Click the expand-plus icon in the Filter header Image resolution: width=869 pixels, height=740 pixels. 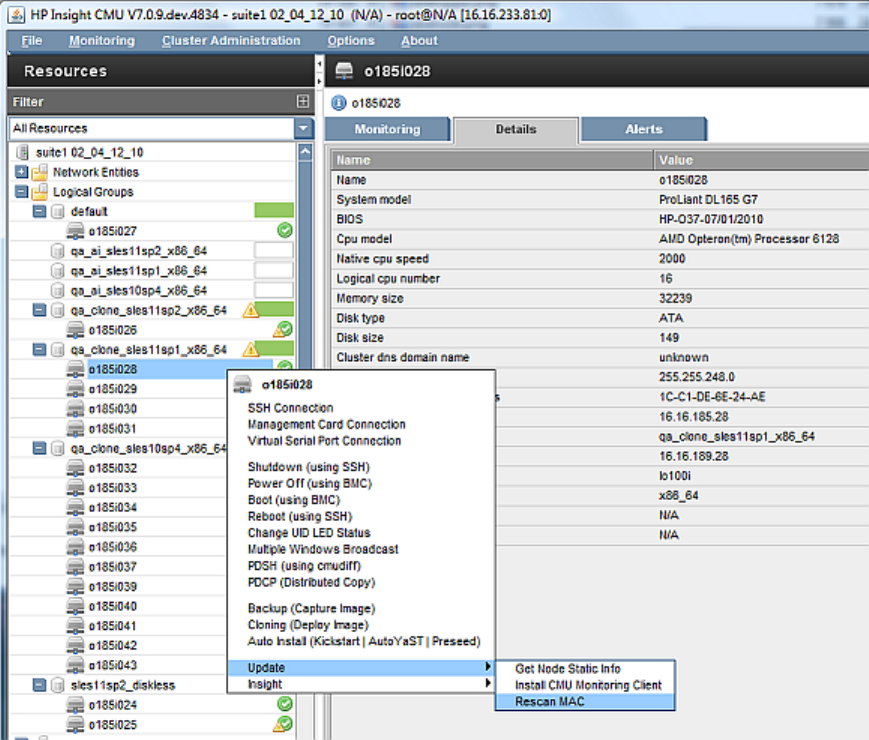(x=303, y=101)
